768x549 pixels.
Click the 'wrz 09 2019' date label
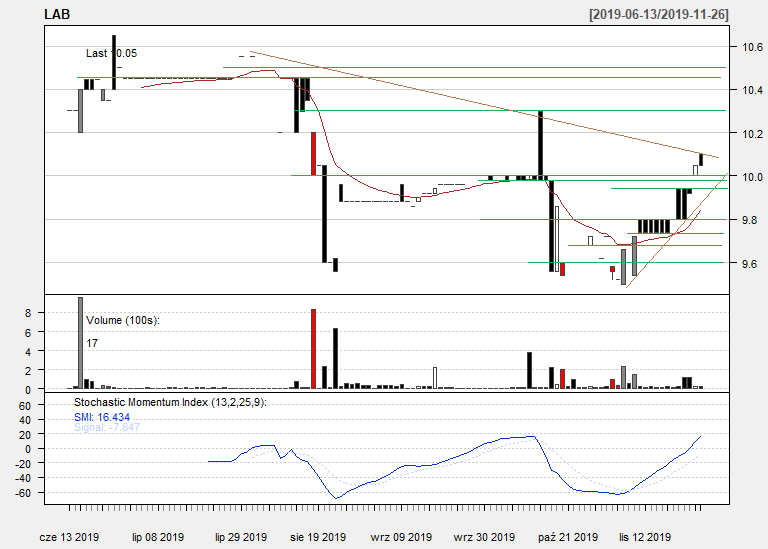401,537
